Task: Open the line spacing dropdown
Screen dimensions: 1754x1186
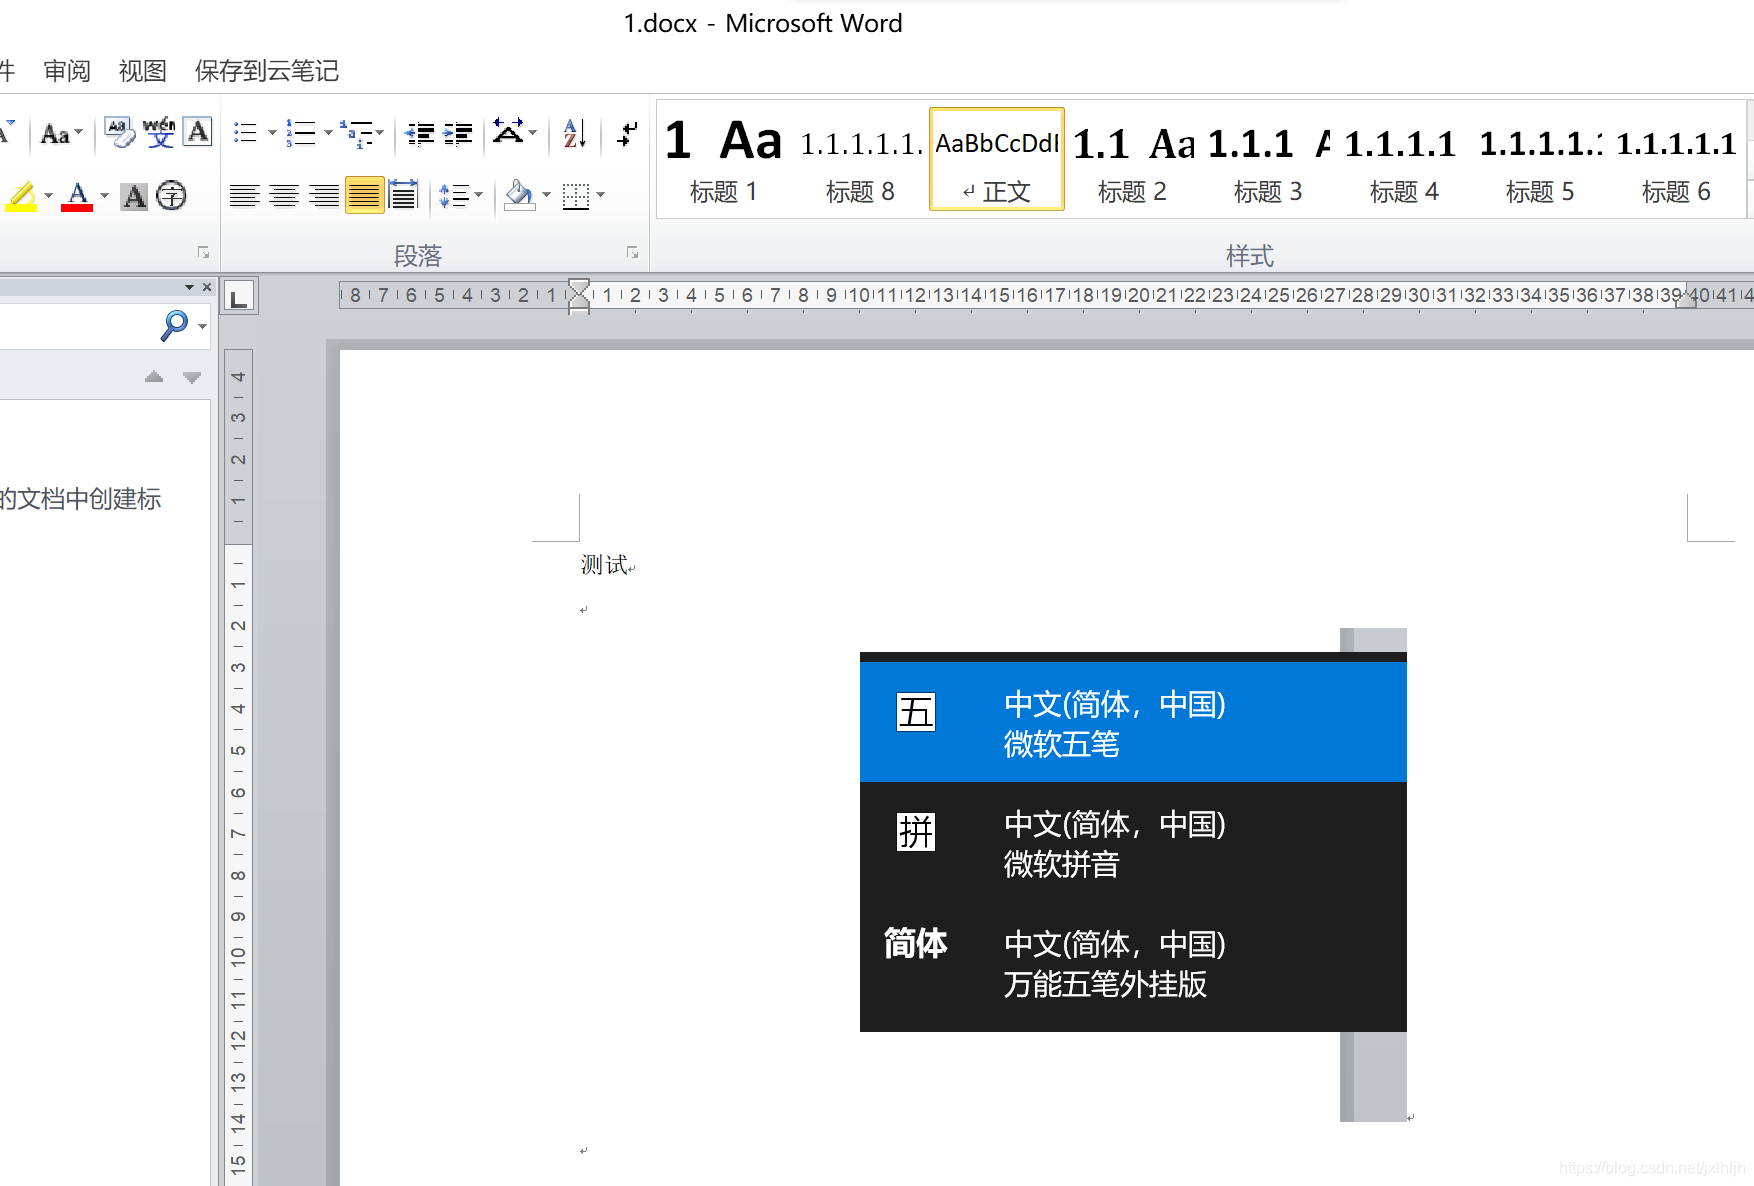Action: [478, 195]
